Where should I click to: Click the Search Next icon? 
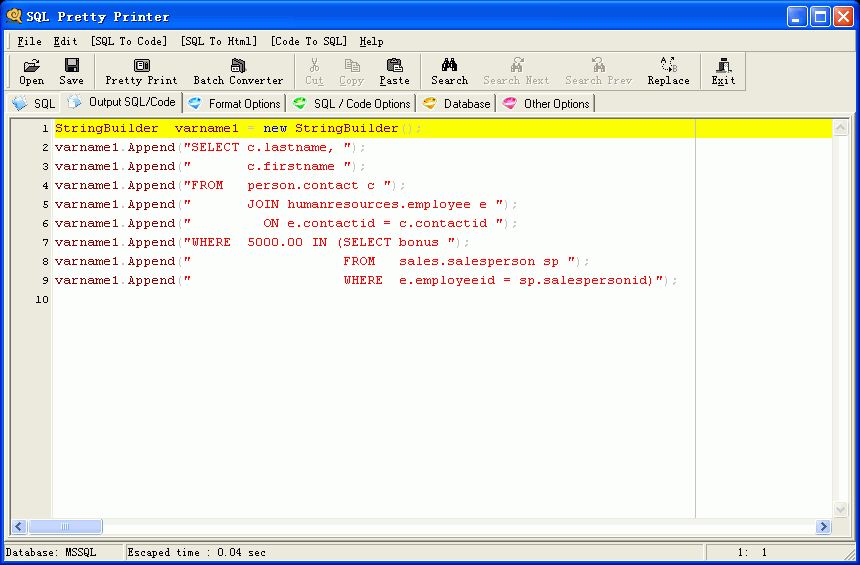click(516, 71)
